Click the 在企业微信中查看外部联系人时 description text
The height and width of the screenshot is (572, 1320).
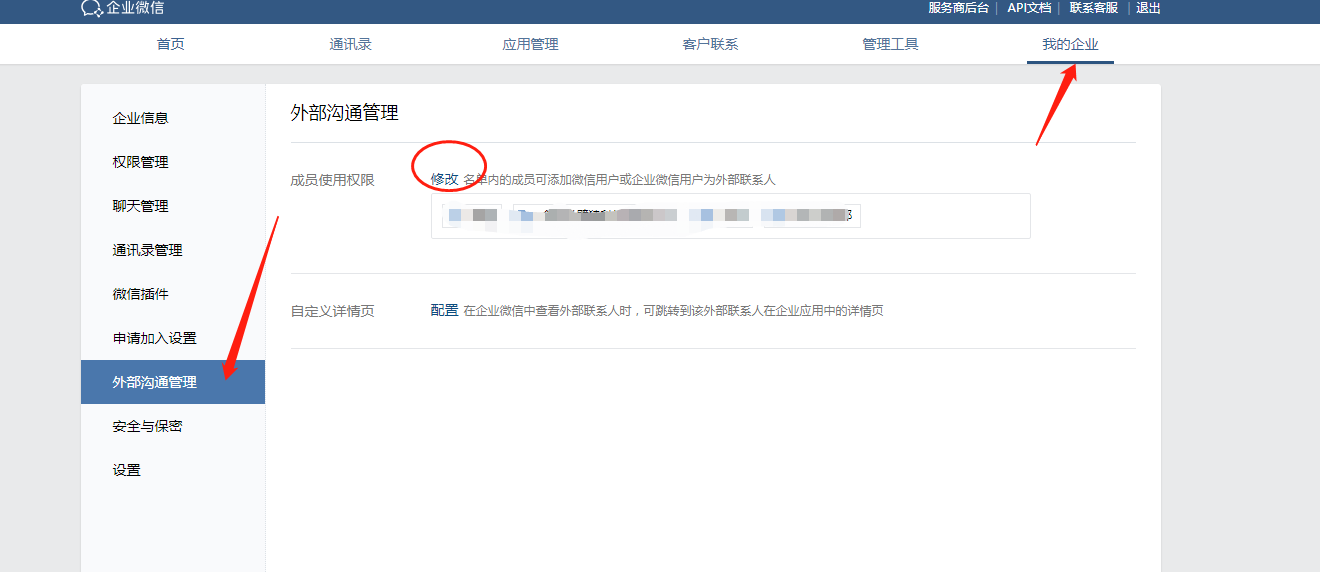coord(673,311)
